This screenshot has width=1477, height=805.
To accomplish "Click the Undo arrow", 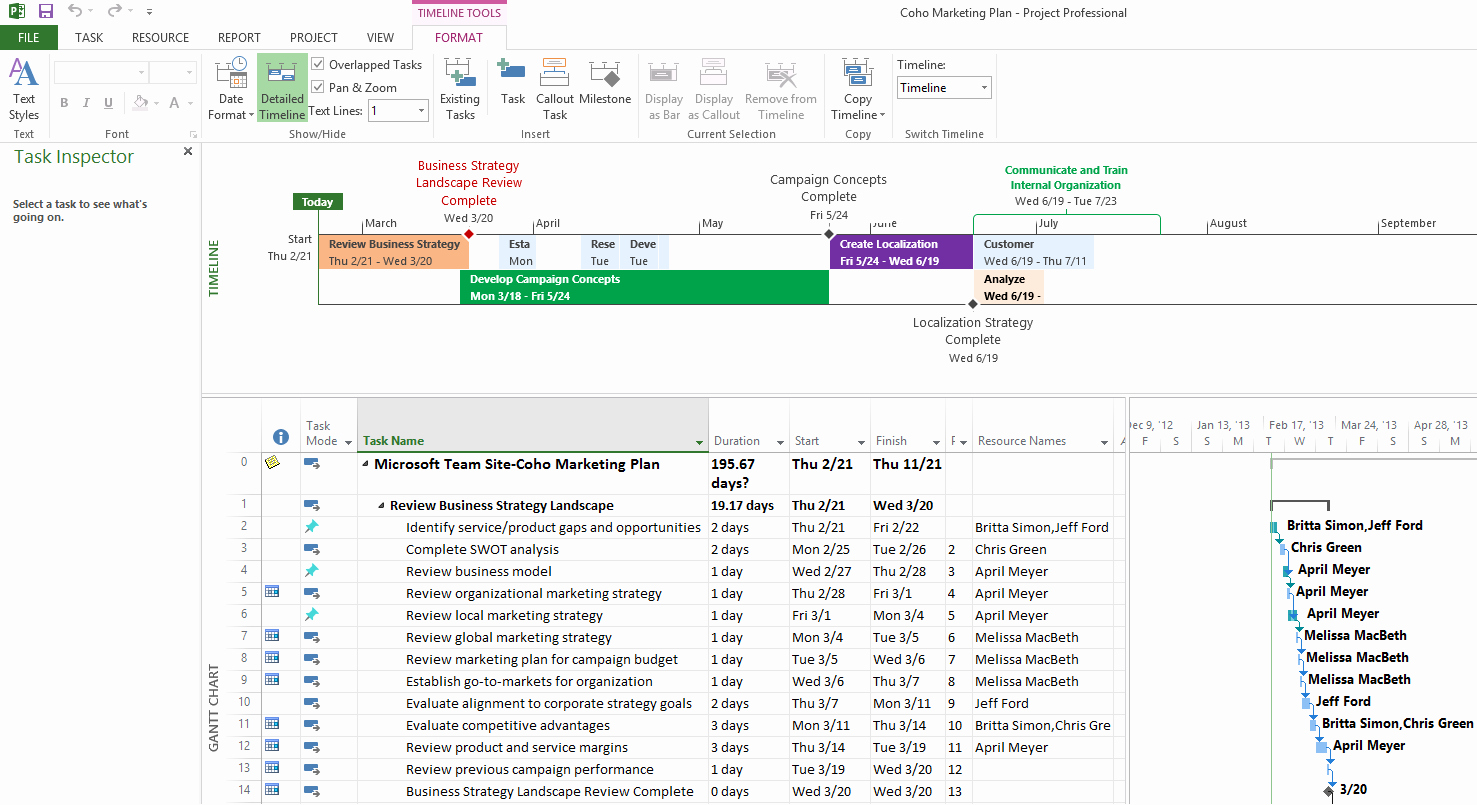I will (x=75, y=11).
